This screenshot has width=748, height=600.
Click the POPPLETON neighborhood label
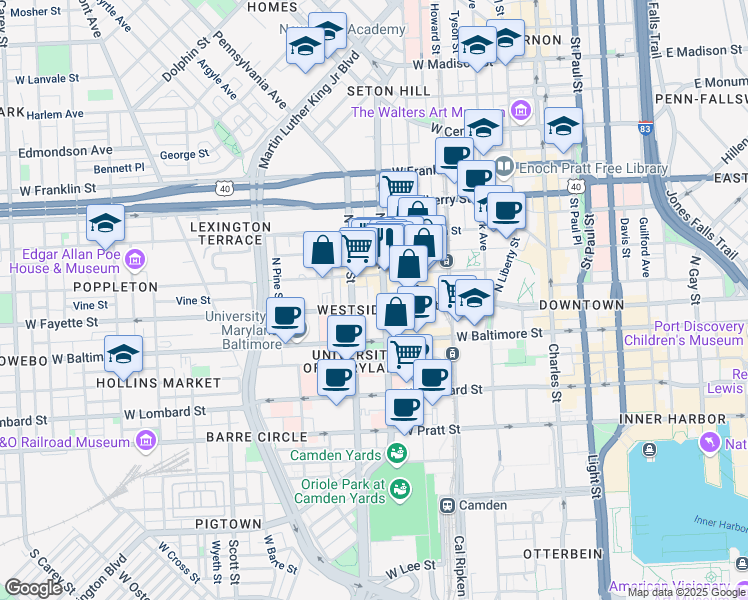115,287
